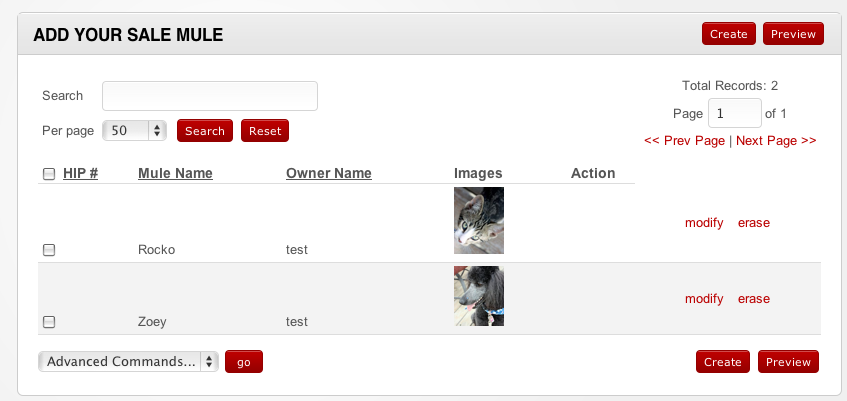This screenshot has height=401, width=847.
Task: Click erase link for Rocko
Action: 754,223
